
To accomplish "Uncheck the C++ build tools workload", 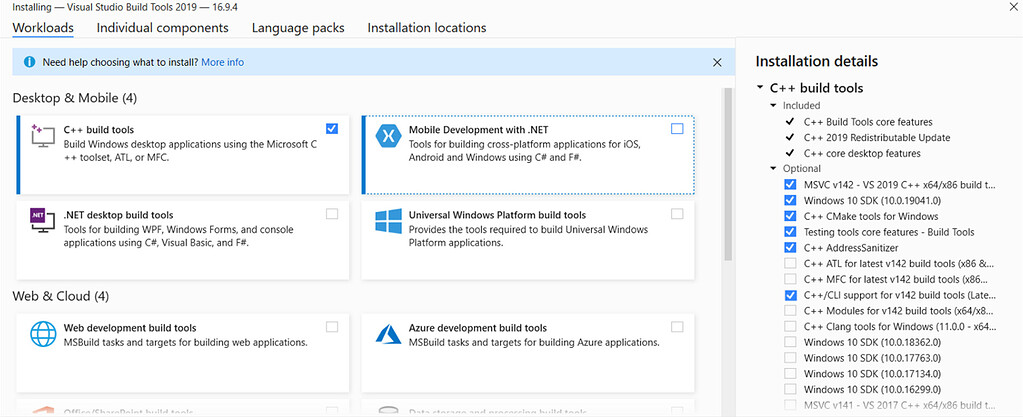I will tap(332, 128).
